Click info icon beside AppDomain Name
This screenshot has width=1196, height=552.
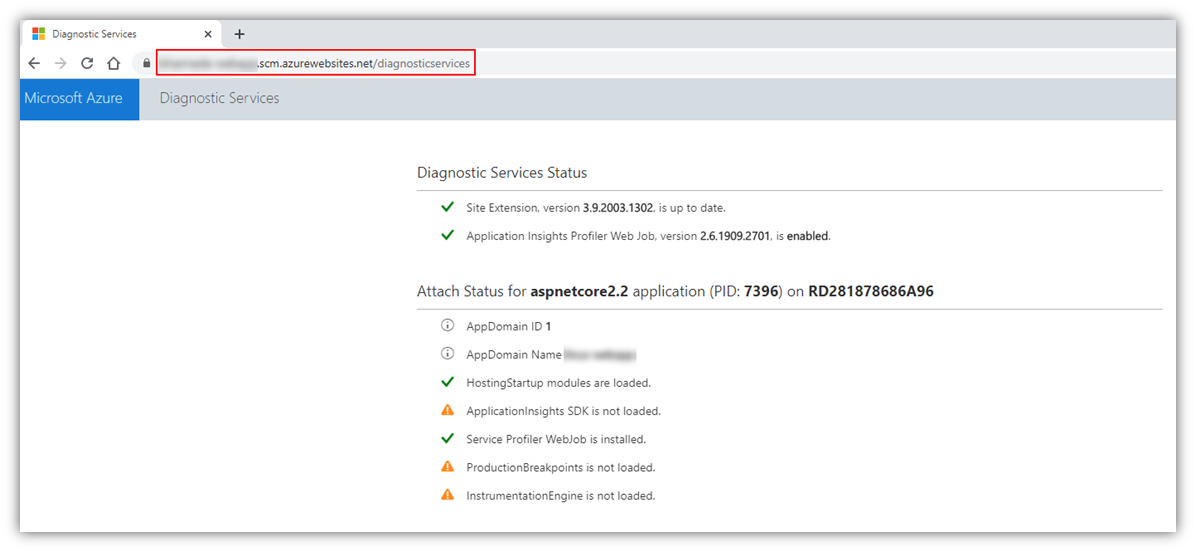448,355
